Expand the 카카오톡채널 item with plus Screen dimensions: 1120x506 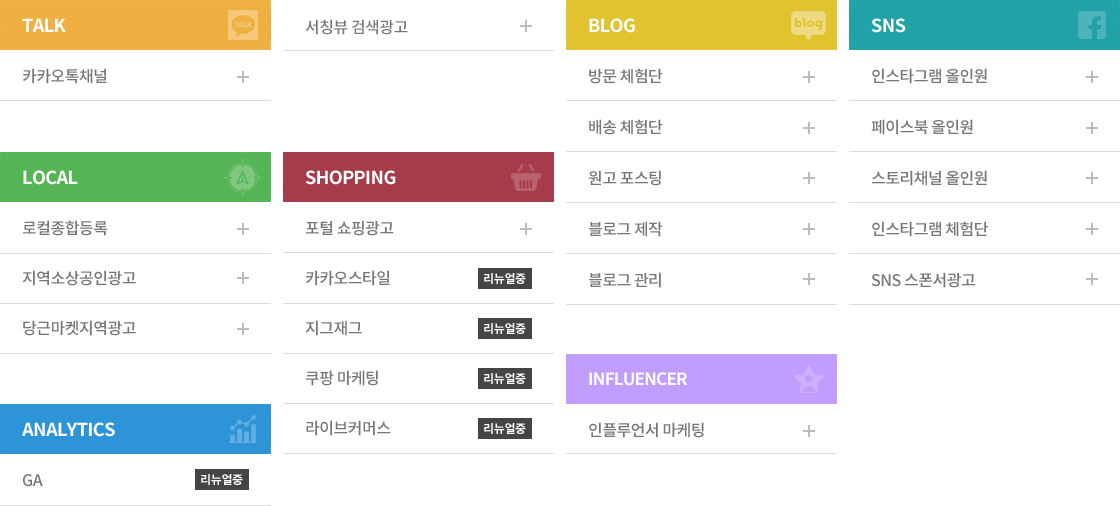[243, 76]
